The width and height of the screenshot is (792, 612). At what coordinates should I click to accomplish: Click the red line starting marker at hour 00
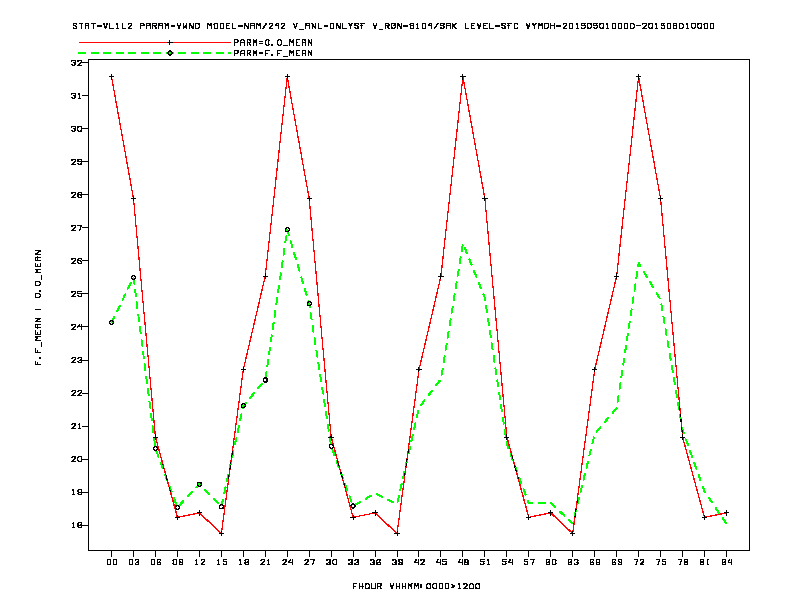click(112, 77)
